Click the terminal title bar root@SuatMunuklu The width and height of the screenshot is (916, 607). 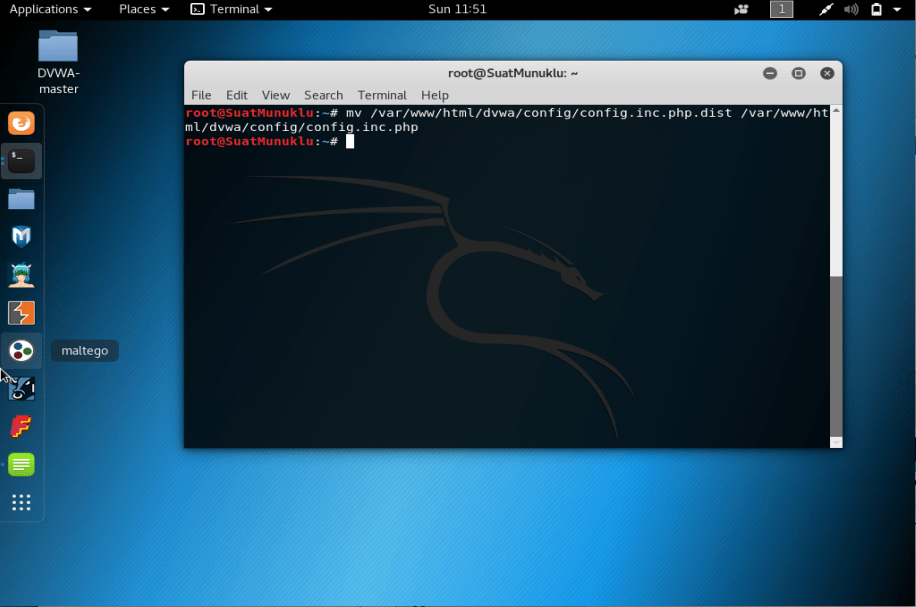click(512, 73)
